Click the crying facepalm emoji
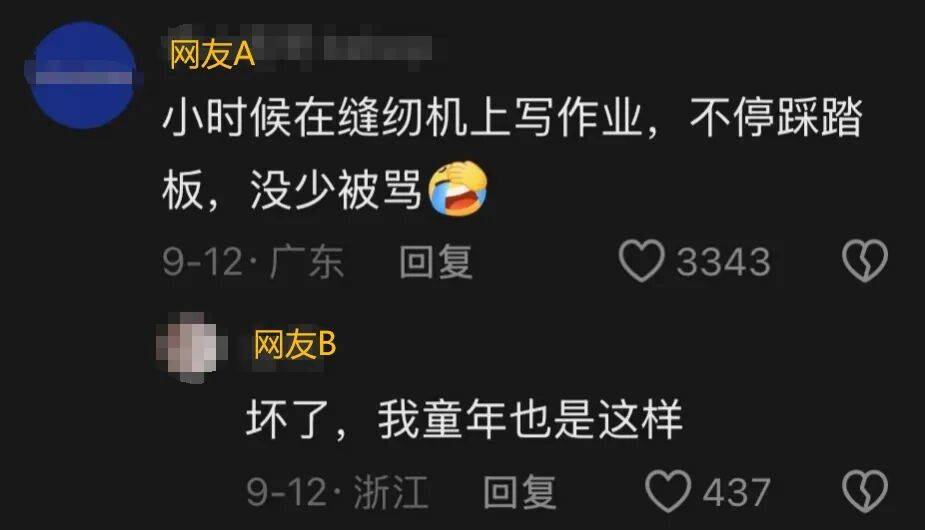 (458, 189)
